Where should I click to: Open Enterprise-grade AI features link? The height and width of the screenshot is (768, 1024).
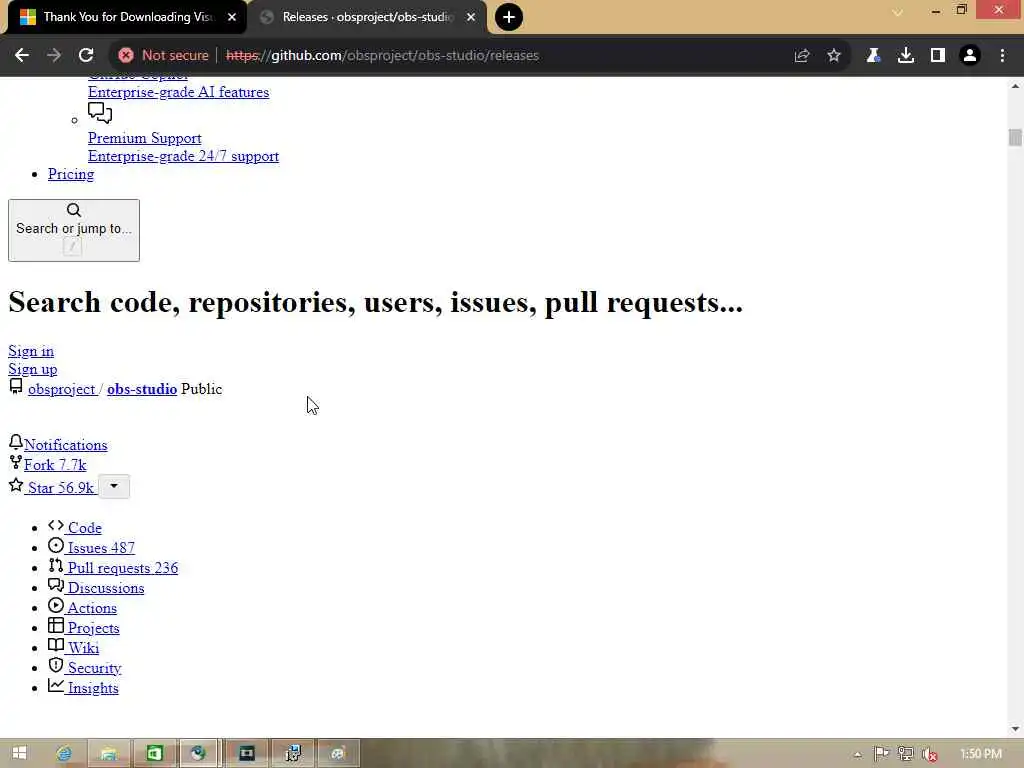tap(178, 92)
